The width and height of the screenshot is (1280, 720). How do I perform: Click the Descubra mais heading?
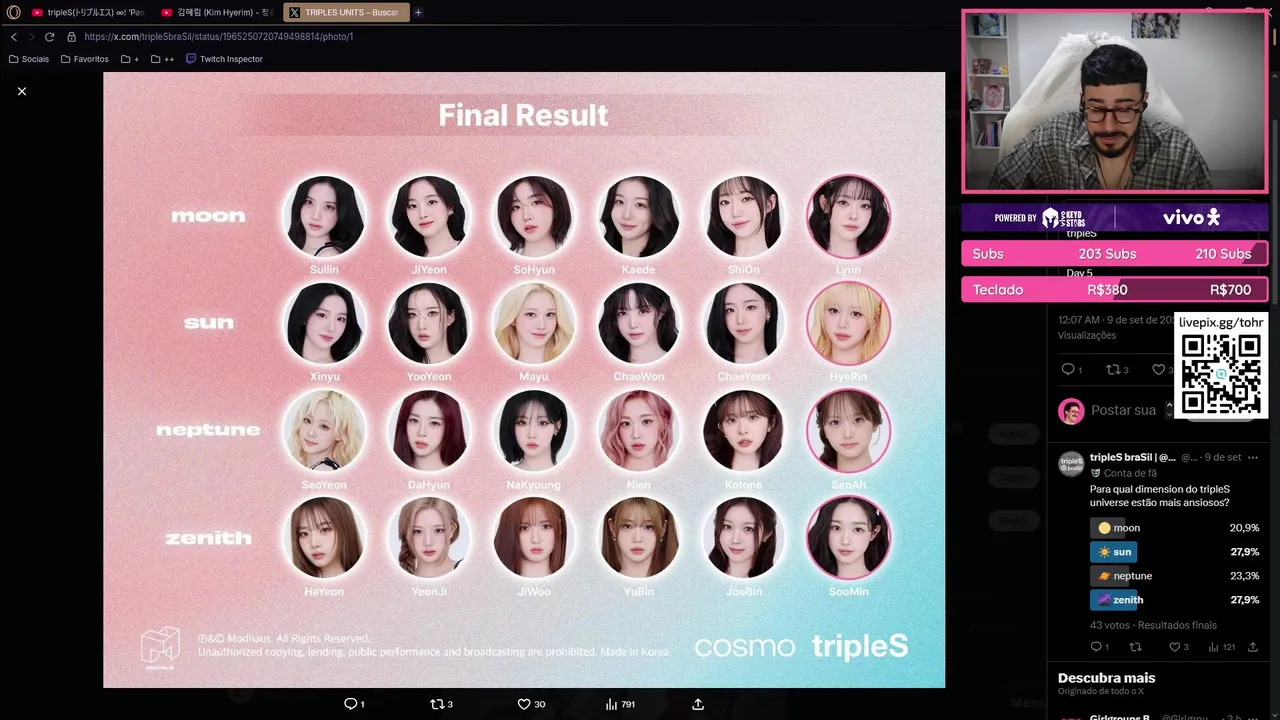click(1106, 678)
